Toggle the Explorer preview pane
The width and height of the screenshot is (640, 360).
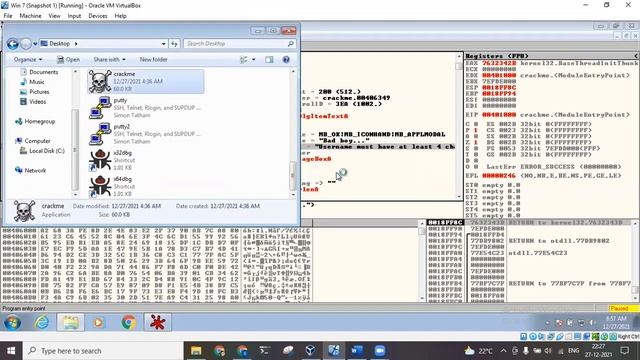[x=269, y=60]
